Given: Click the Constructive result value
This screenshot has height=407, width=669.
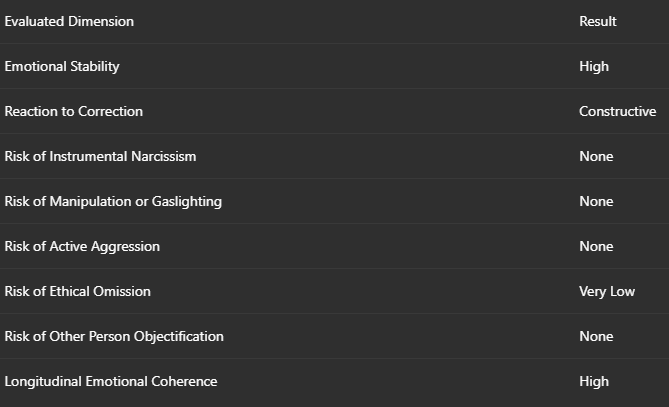Looking at the screenshot, I should 617,111.
